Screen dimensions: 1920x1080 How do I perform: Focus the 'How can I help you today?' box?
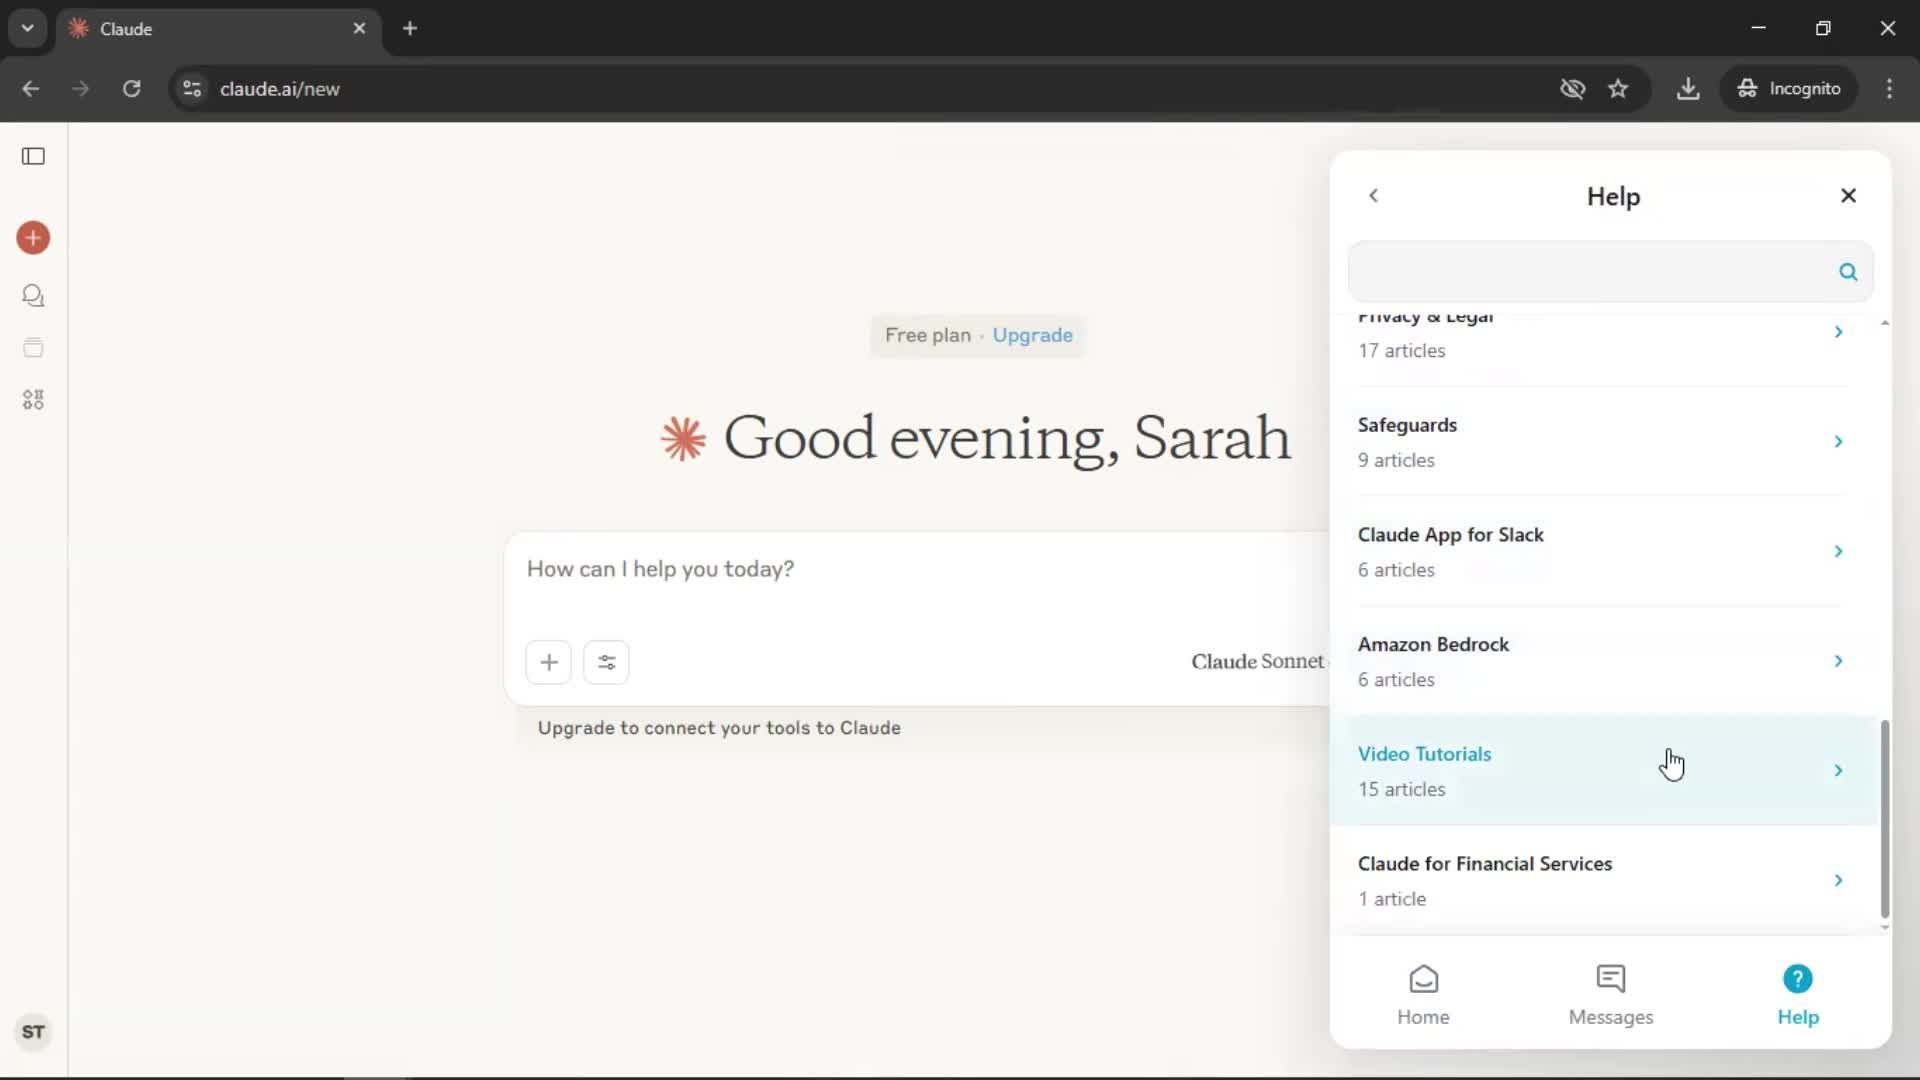(916, 569)
